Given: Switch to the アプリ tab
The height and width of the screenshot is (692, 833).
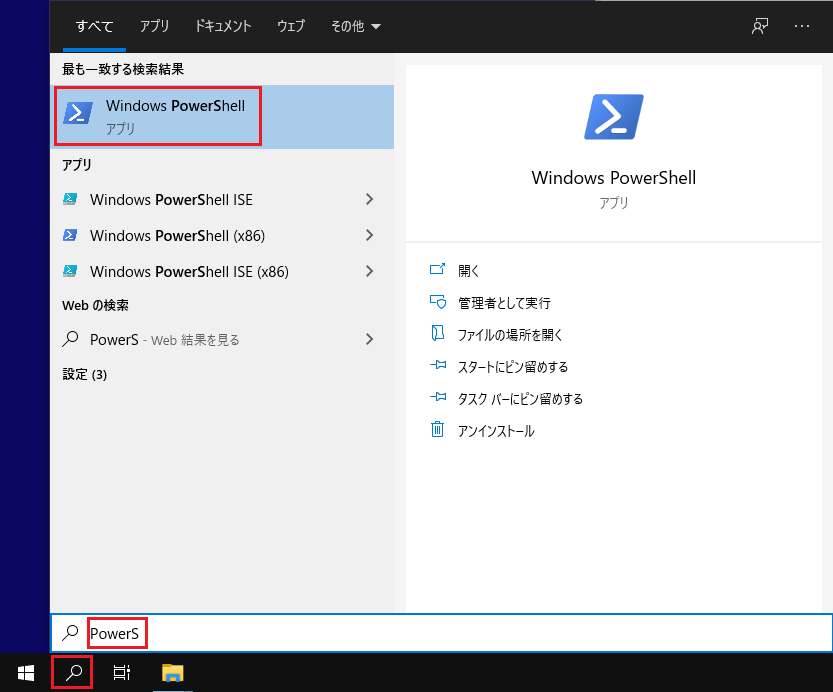Looking at the screenshot, I should click(x=154, y=27).
